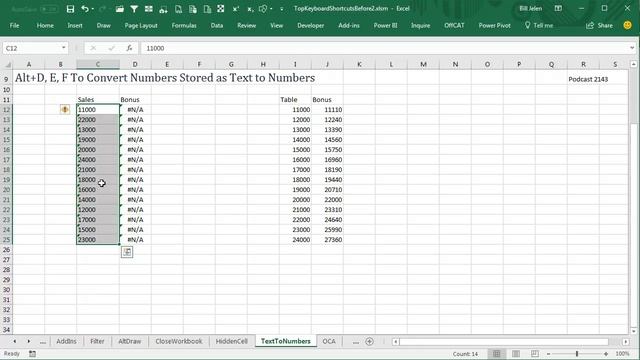Zoom in with the plus button

point(606,354)
